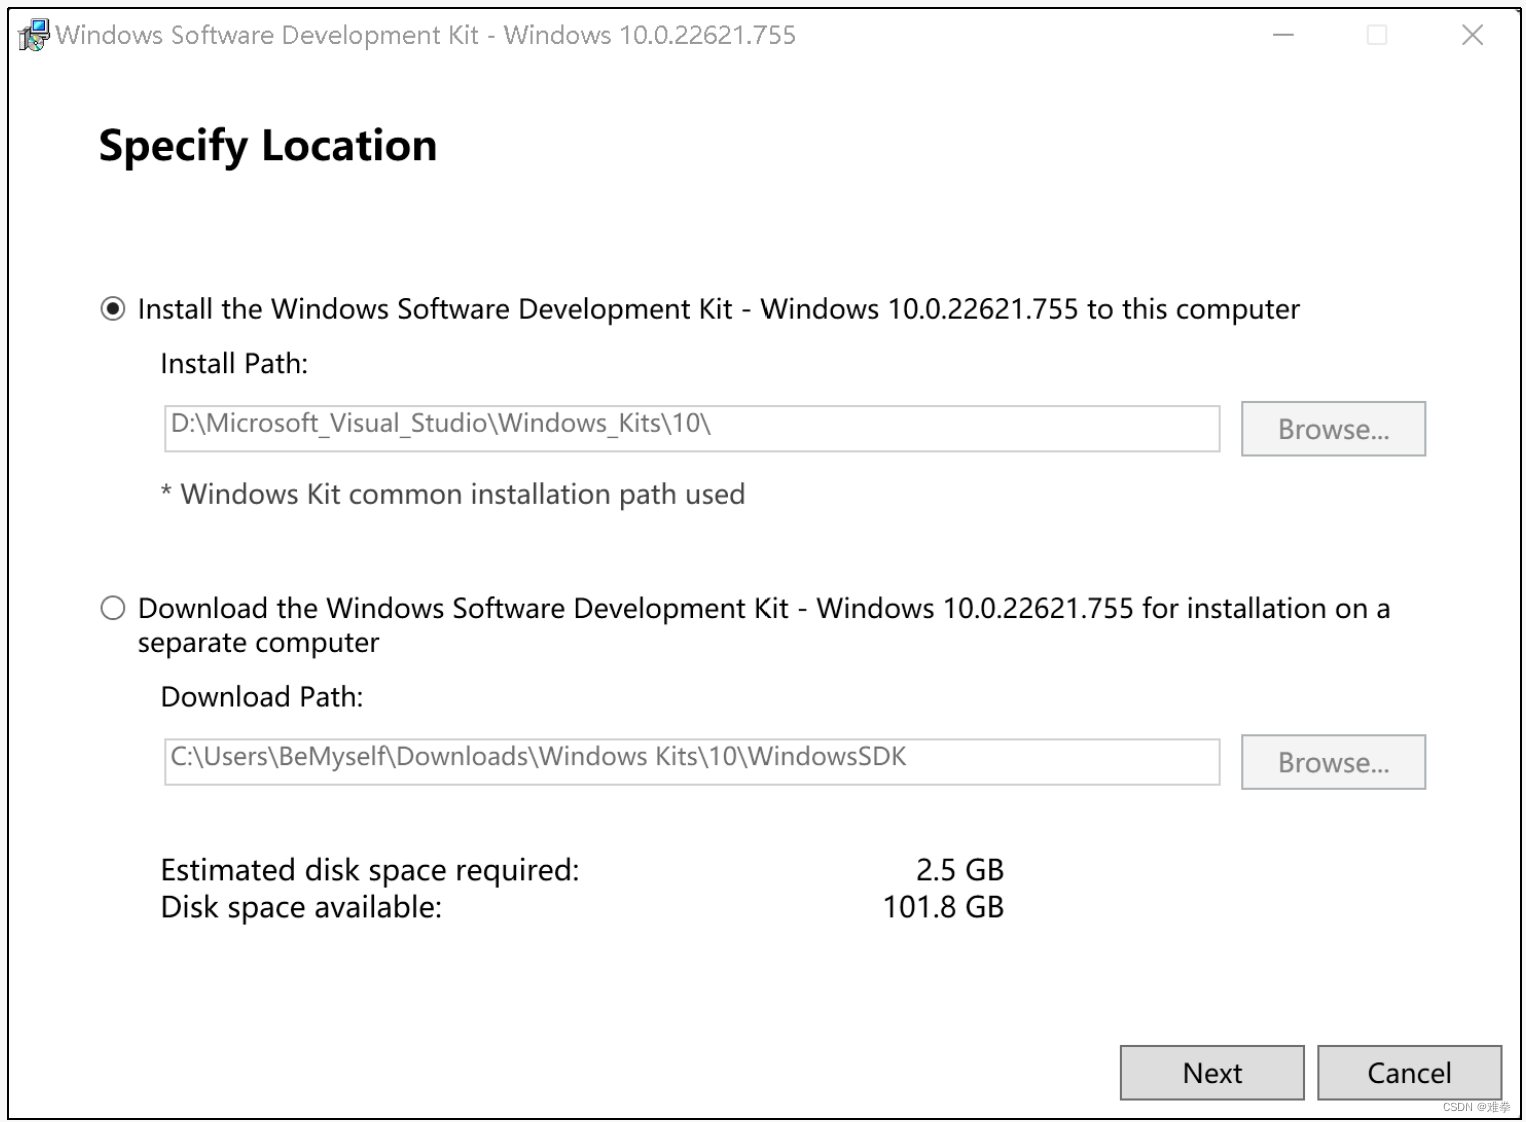Viewport: 1526px width, 1122px height.
Task: Browse for the download path folder
Action: tap(1333, 762)
